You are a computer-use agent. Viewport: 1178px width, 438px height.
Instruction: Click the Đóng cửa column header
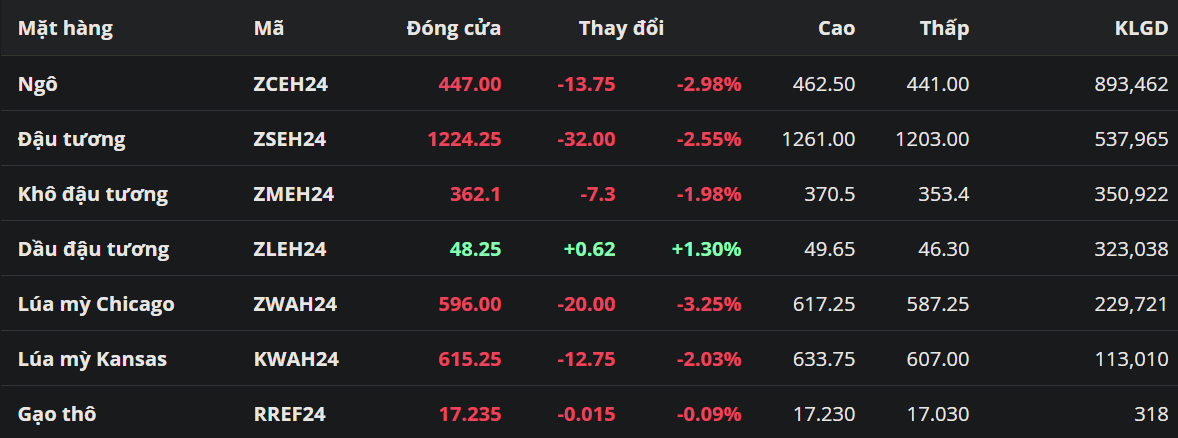[453, 28]
